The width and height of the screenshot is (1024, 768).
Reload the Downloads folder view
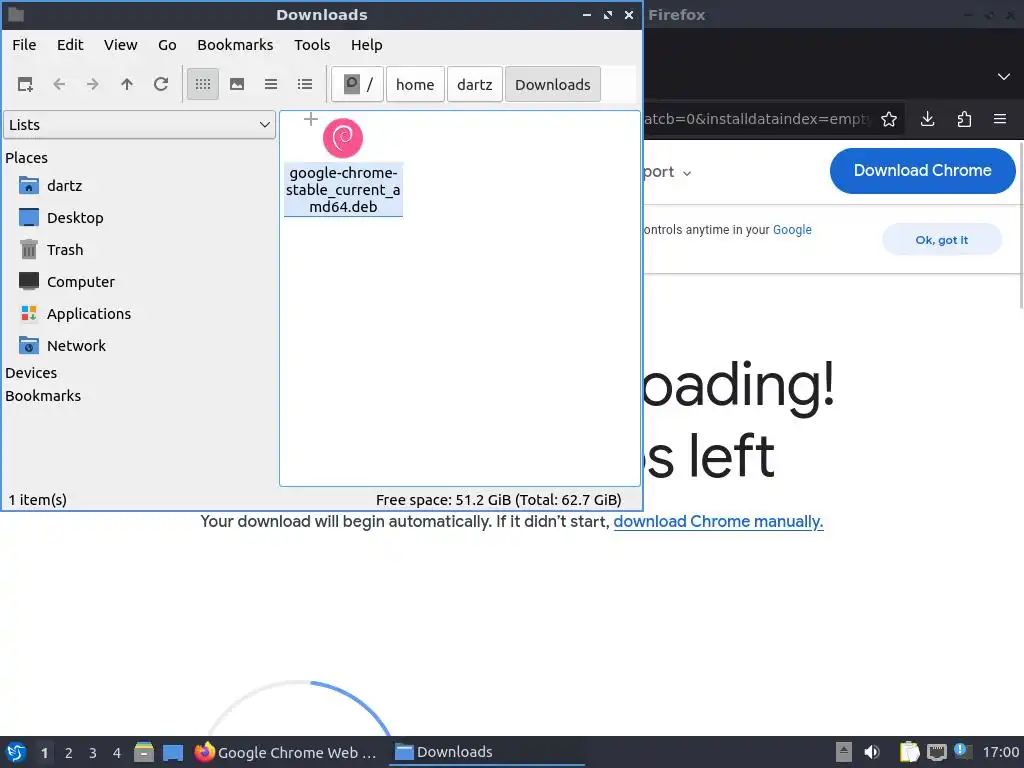[161, 84]
